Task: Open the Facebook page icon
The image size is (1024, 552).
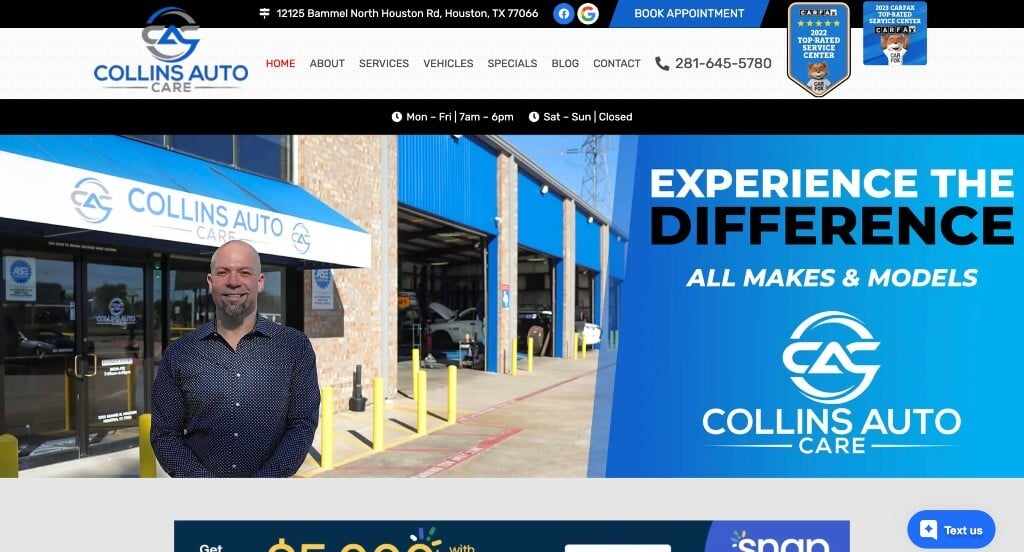Action: (x=564, y=14)
